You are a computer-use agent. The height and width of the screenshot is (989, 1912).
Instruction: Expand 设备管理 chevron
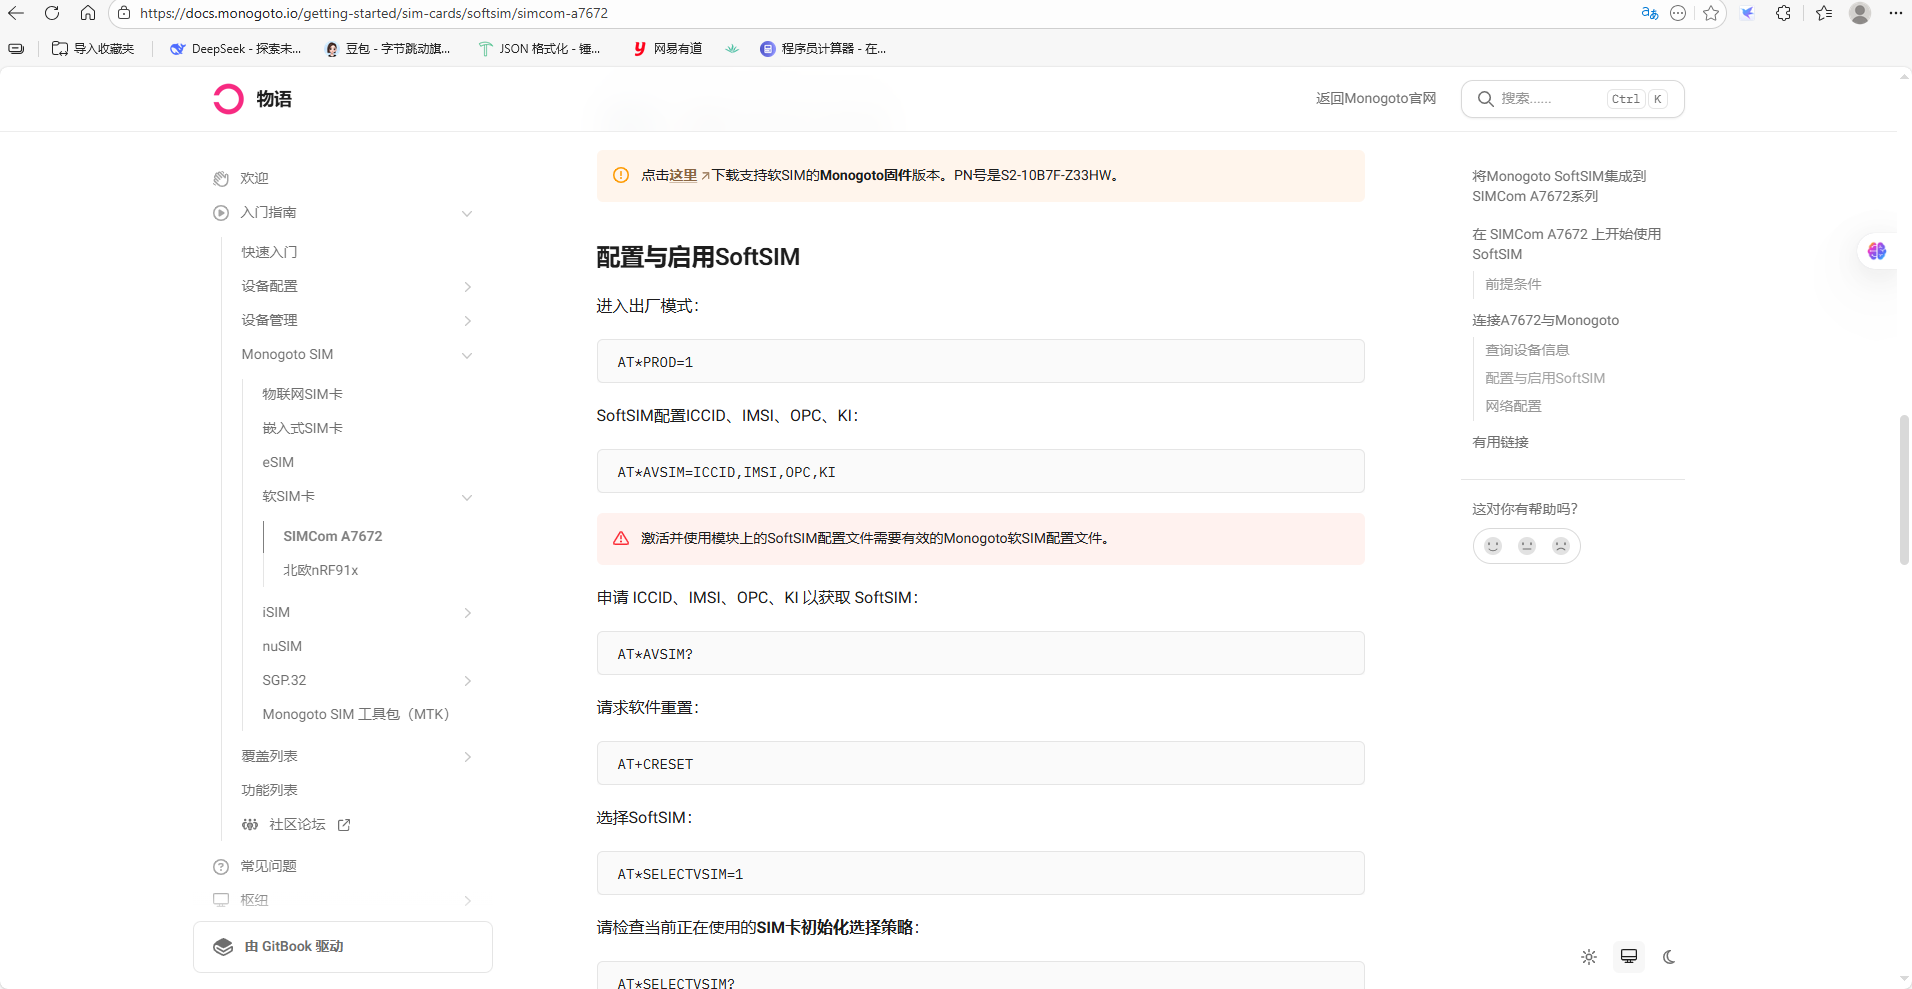tap(467, 321)
